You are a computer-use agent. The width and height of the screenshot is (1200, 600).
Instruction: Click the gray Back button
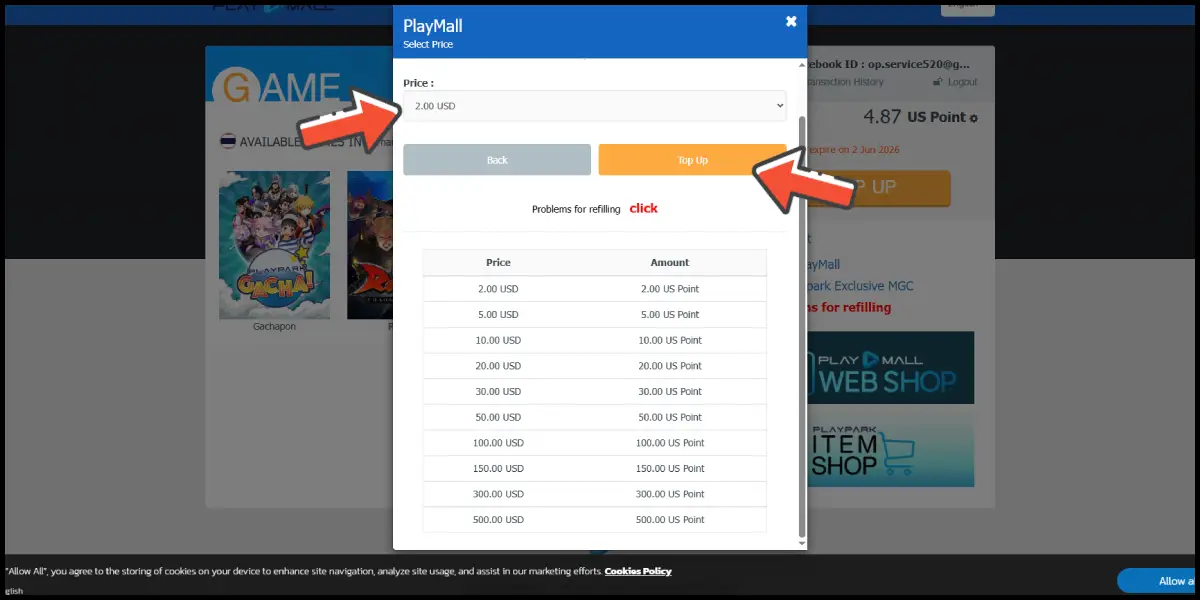pyautogui.click(x=497, y=160)
